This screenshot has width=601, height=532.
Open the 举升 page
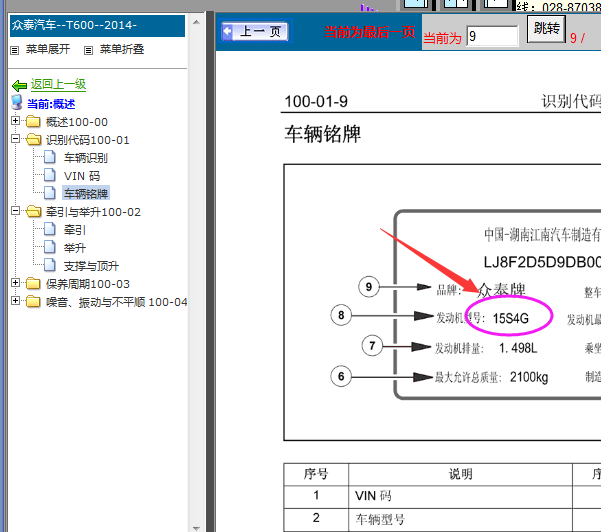[75, 248]
